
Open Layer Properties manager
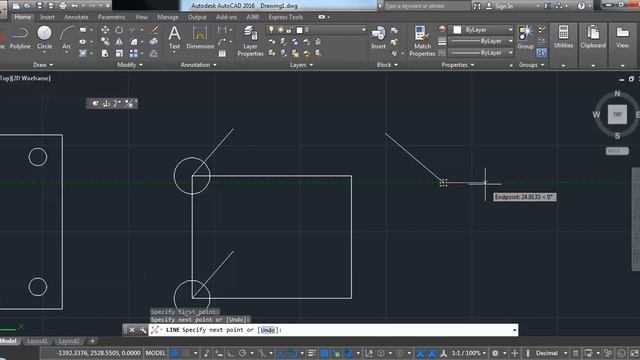pyautogui.click(x=250, y=41)
